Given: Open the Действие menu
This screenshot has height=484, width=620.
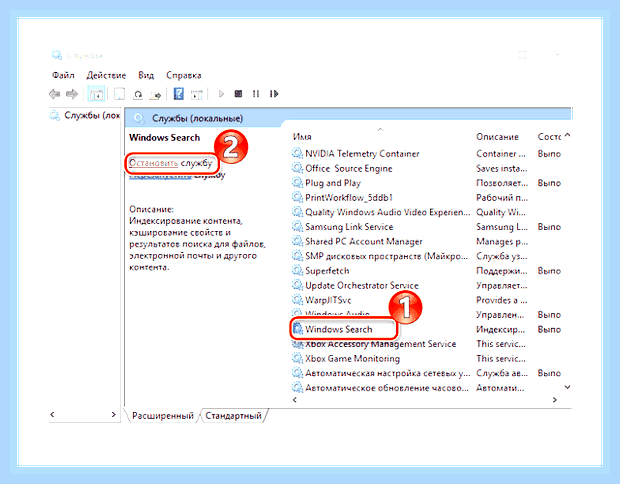Looking at the screenshot, I should 106,75.
